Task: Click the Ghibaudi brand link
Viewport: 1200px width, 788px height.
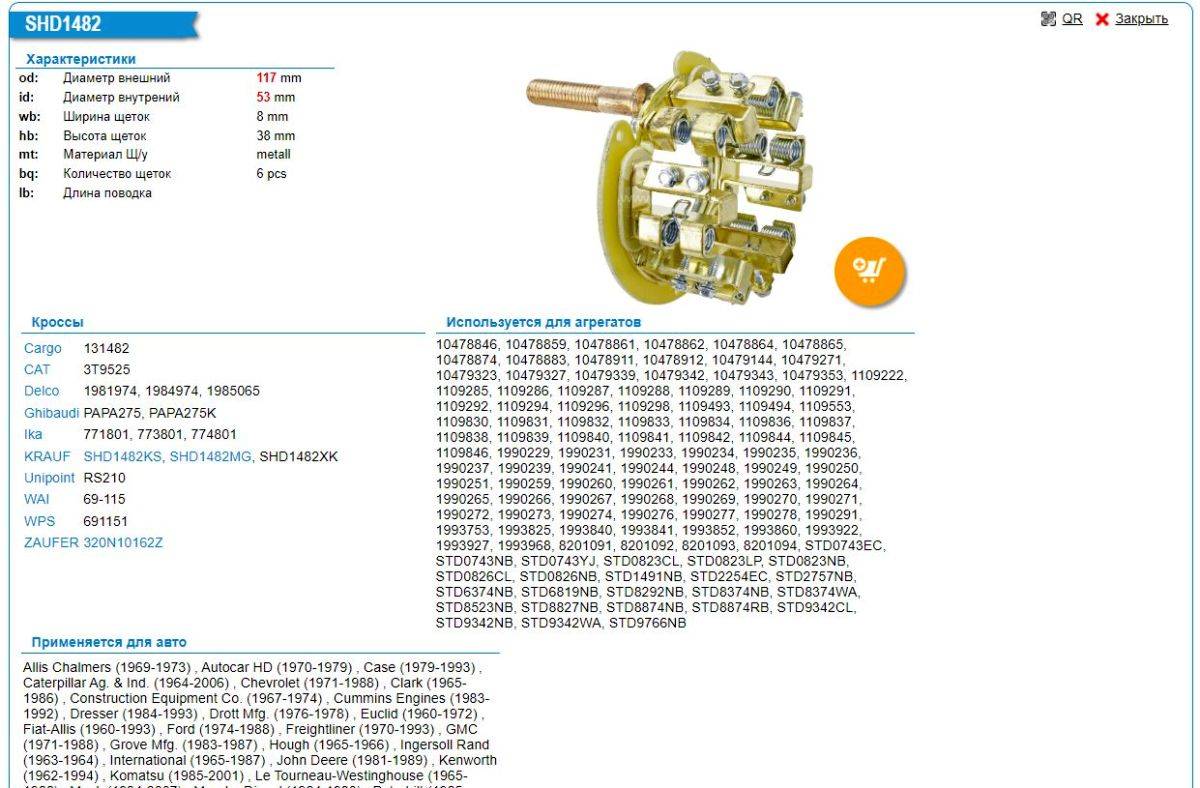Action: click(51, 413)
